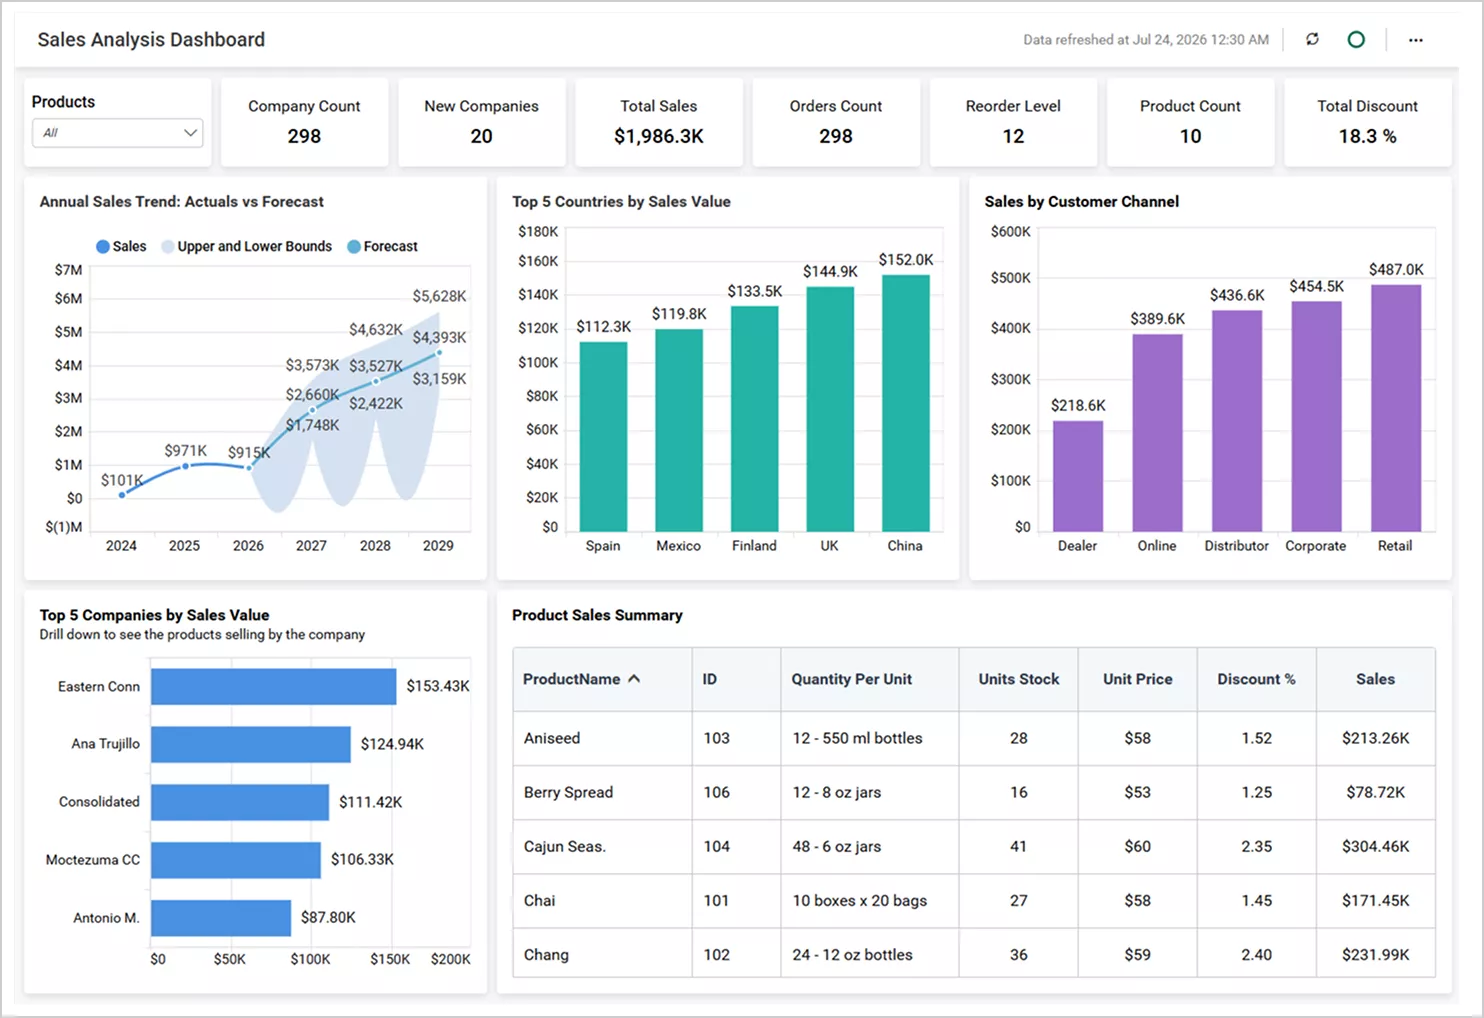Click the Corporate channel bar
Image resolution: width=1484 pixels, height=1018 pixels.
tap(1316, 416)
